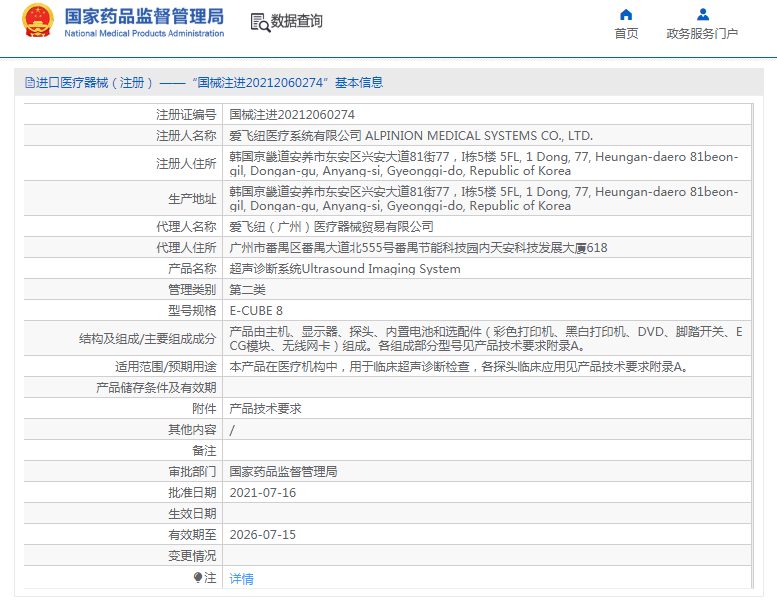
Task: Open the 数据查询 search icon
Action: 260,22
